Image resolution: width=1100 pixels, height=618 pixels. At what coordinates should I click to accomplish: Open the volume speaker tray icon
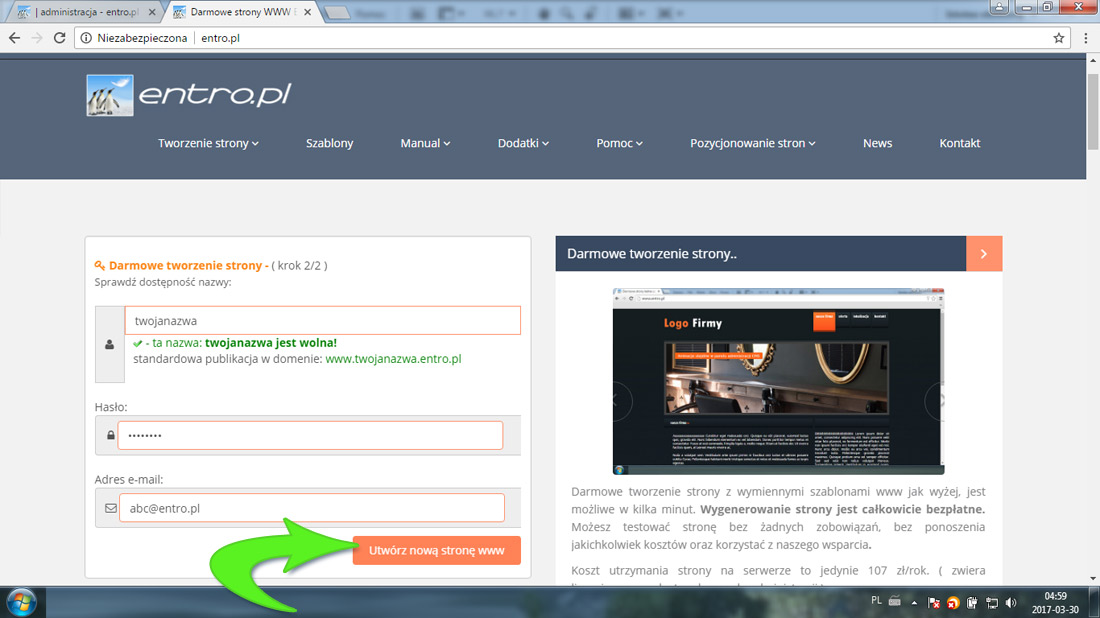point(1011,603)
